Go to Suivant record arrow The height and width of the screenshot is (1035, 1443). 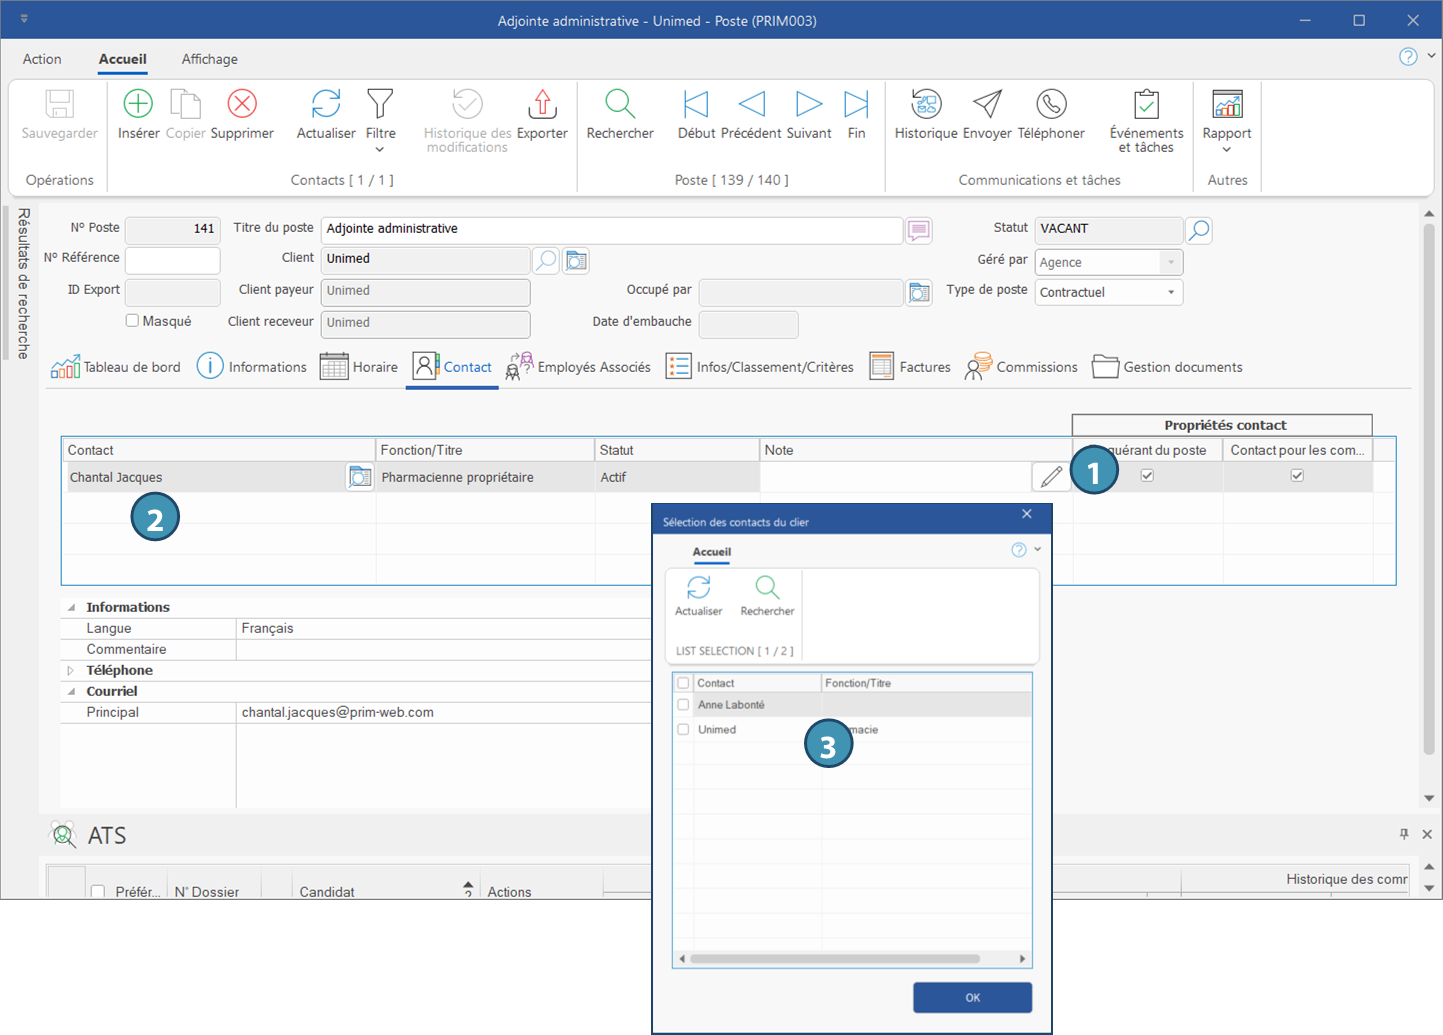tap(808, 105)
